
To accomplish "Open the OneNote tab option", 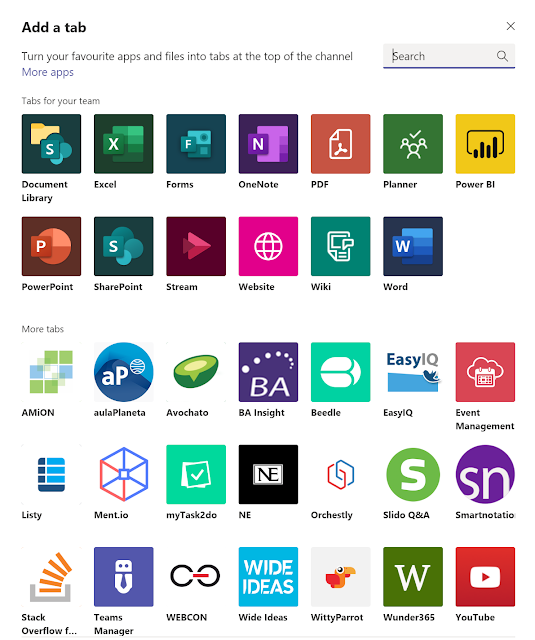I will pyautogui.click(x=268, y=144).
